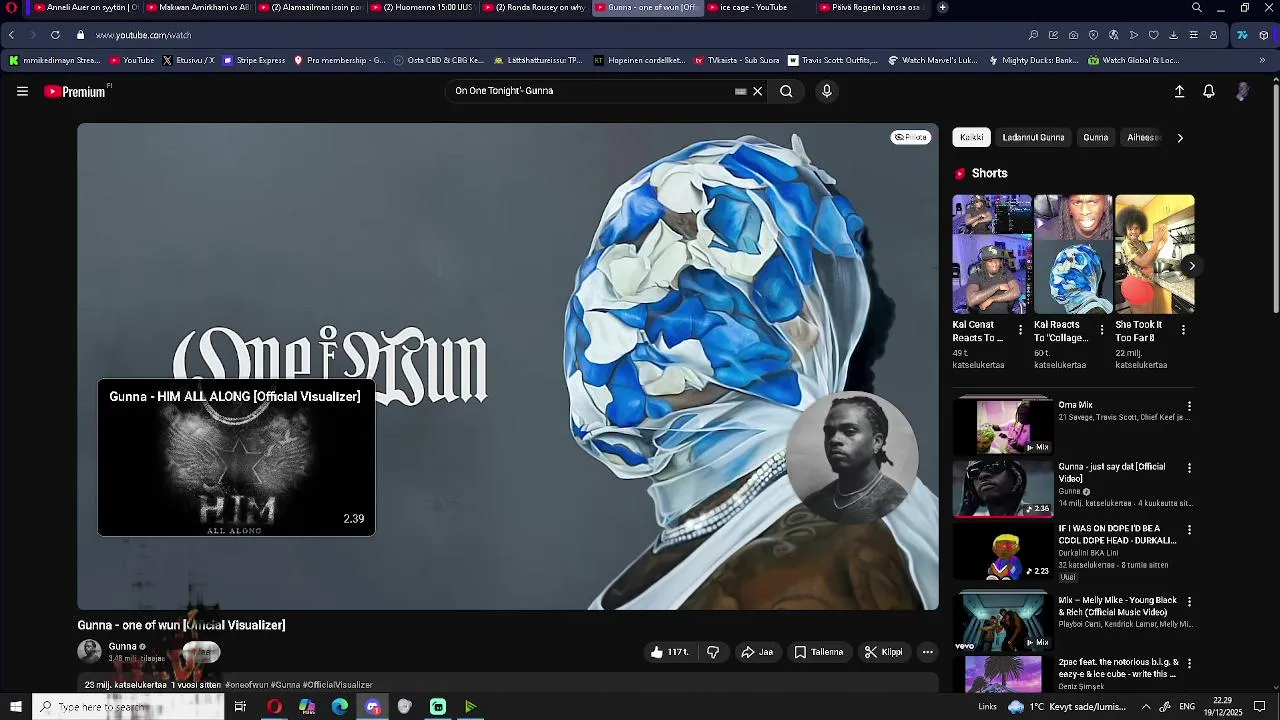Open HIM ALL ALONG suggested video card
1280x720 pixels.
[x=236, y=457]
